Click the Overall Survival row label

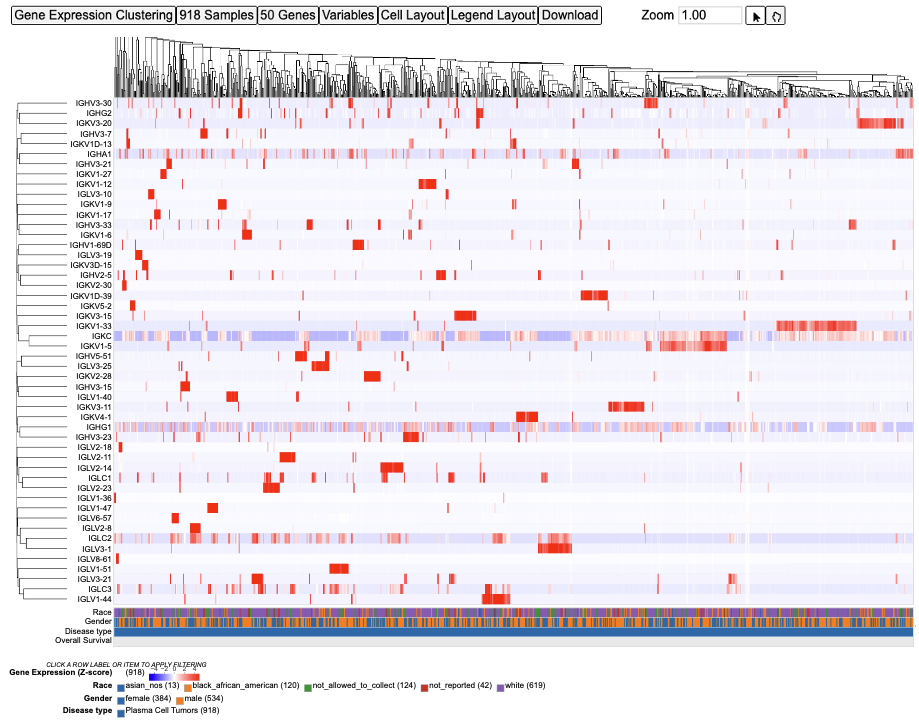tap(83, 641)
